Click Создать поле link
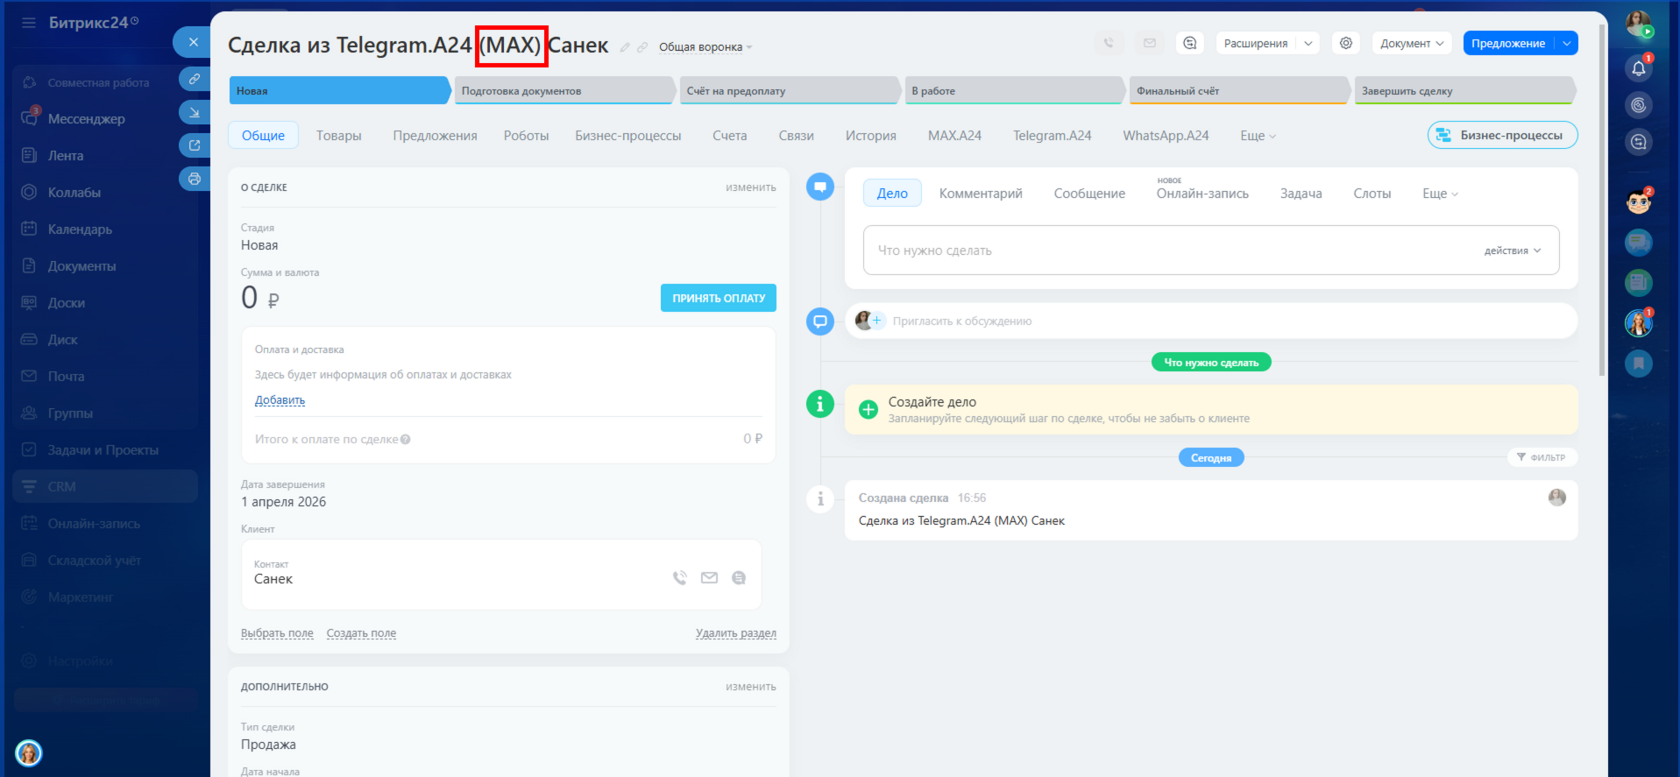1680x777 pixels. [x=361, y=633]
